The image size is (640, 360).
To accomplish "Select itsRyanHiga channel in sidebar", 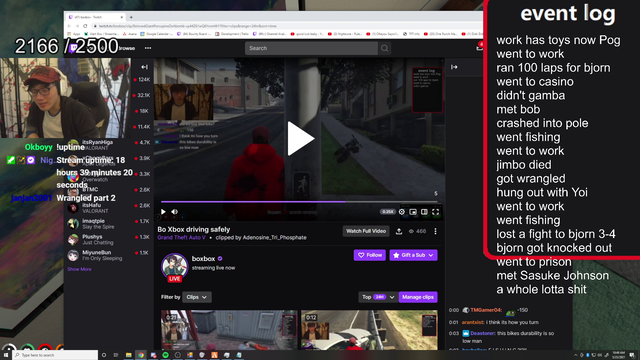I will [109, 144].
